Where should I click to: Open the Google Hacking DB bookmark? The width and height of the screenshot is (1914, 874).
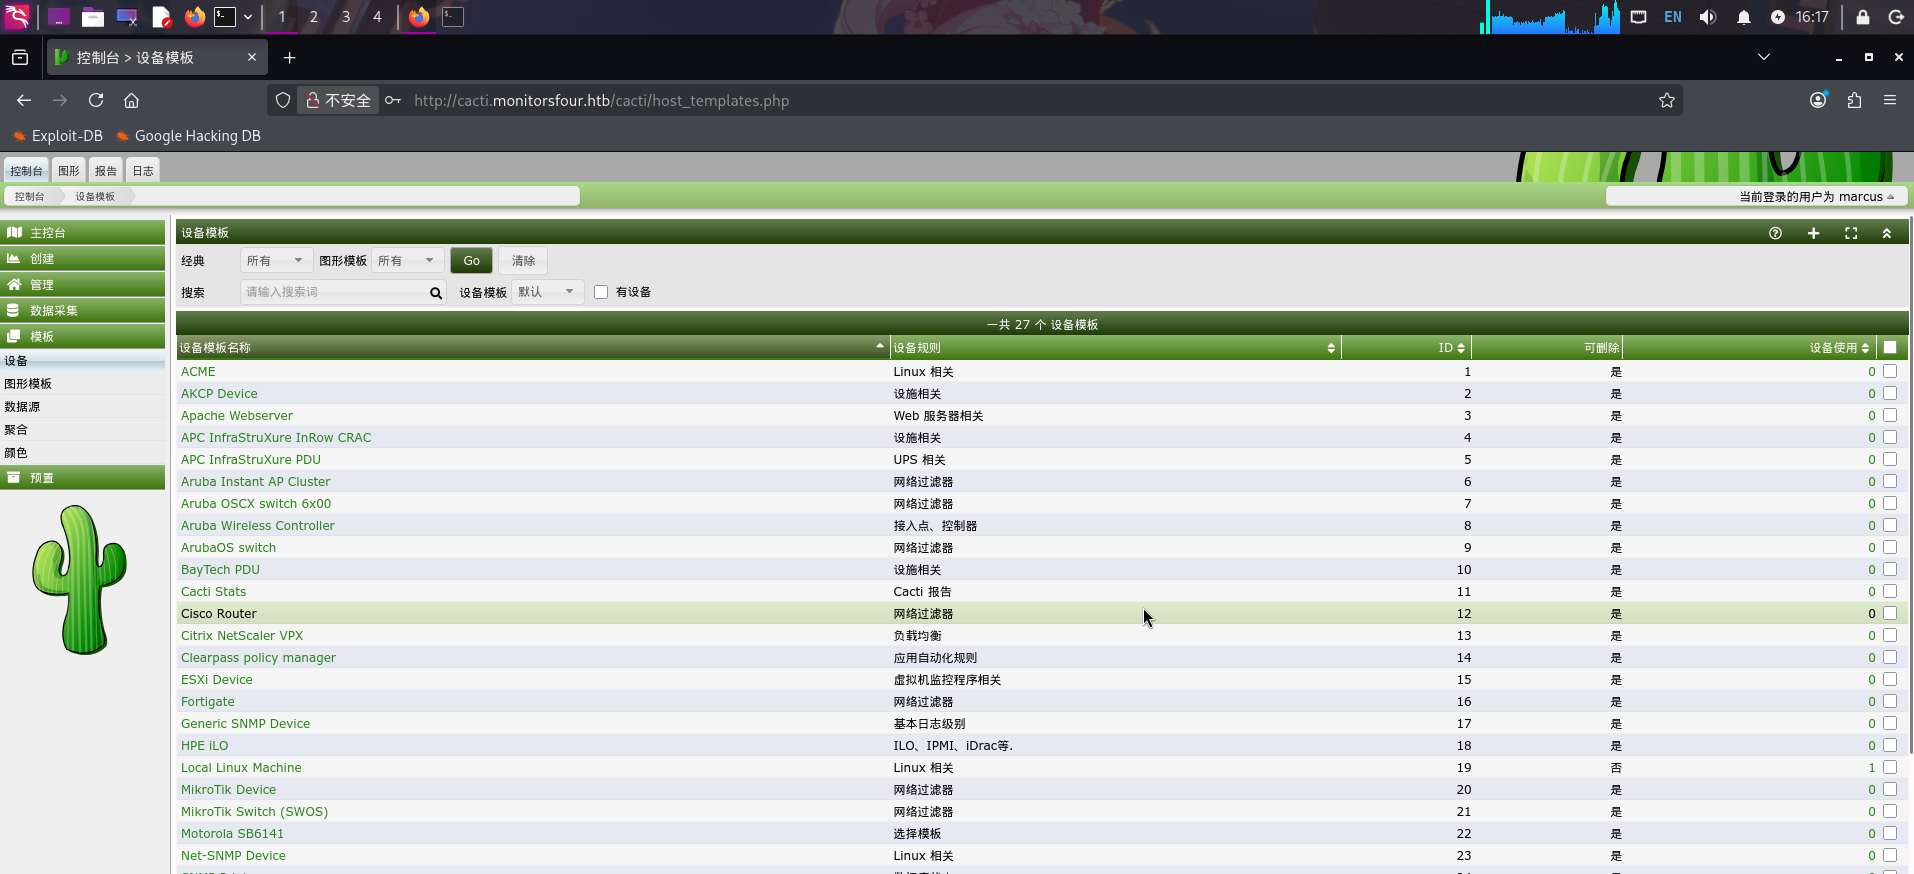click(x=188, y=136)
